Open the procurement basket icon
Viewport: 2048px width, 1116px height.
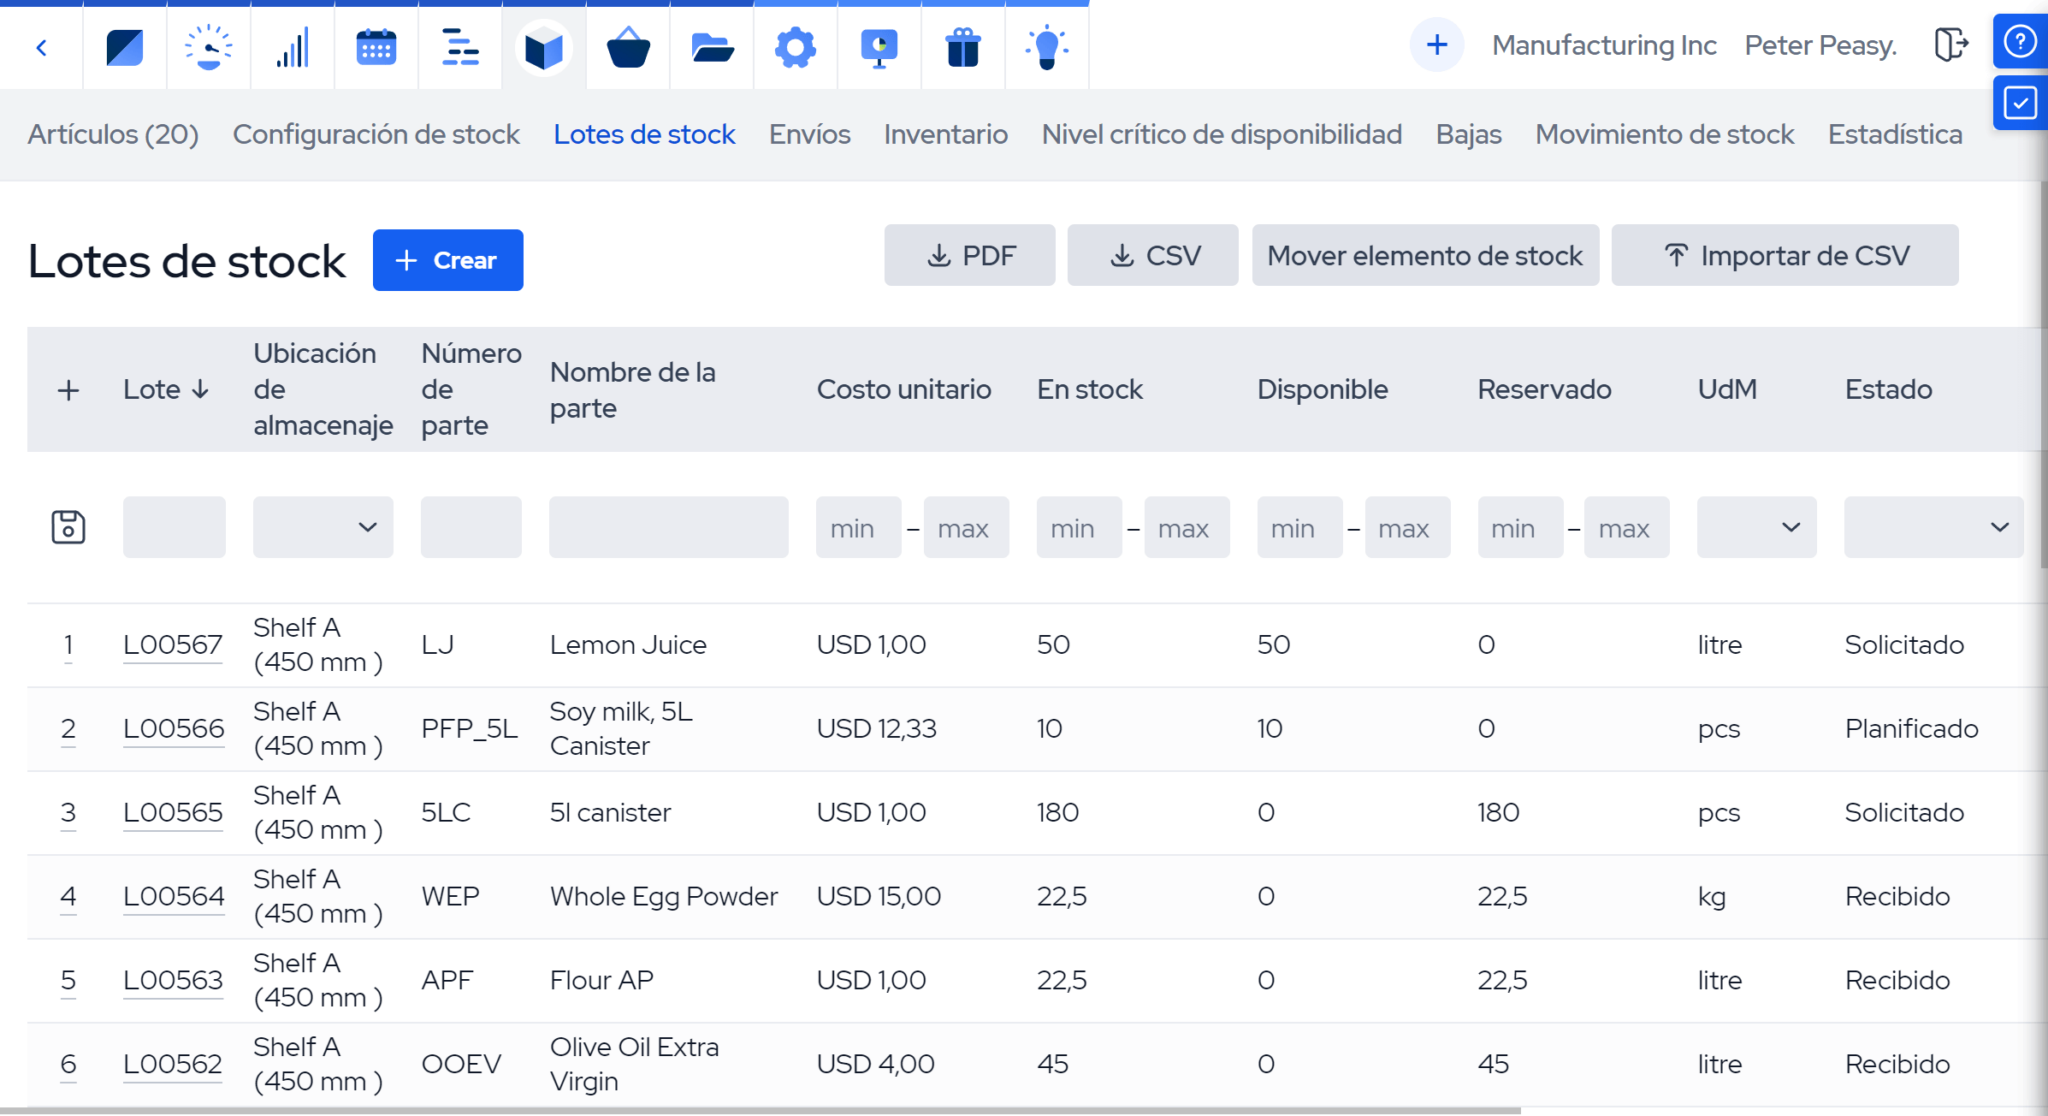[x=628, y=46]
